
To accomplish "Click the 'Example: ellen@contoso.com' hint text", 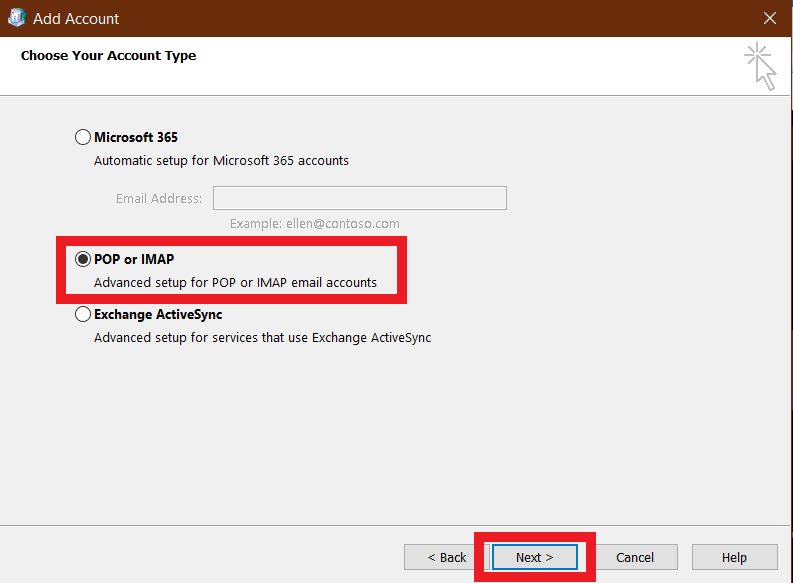I will click(x=315, y=223).
